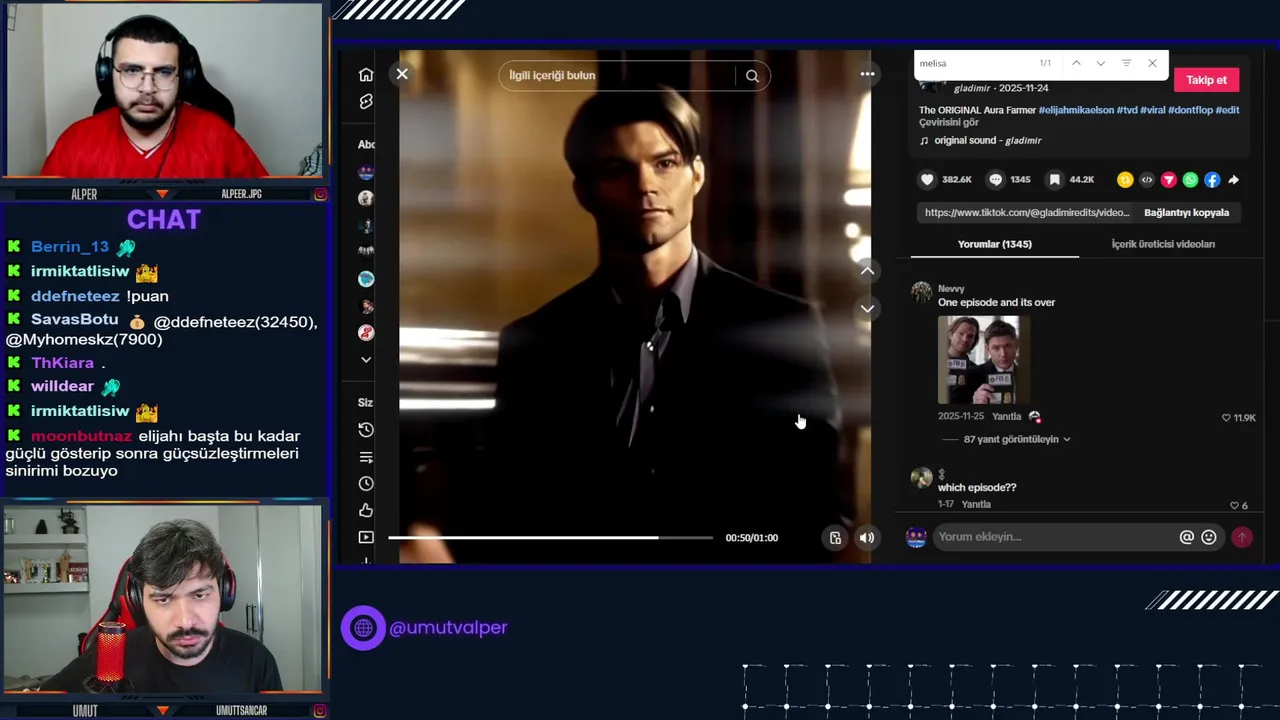Open the first subscription channel avatar

pos(366,172)
